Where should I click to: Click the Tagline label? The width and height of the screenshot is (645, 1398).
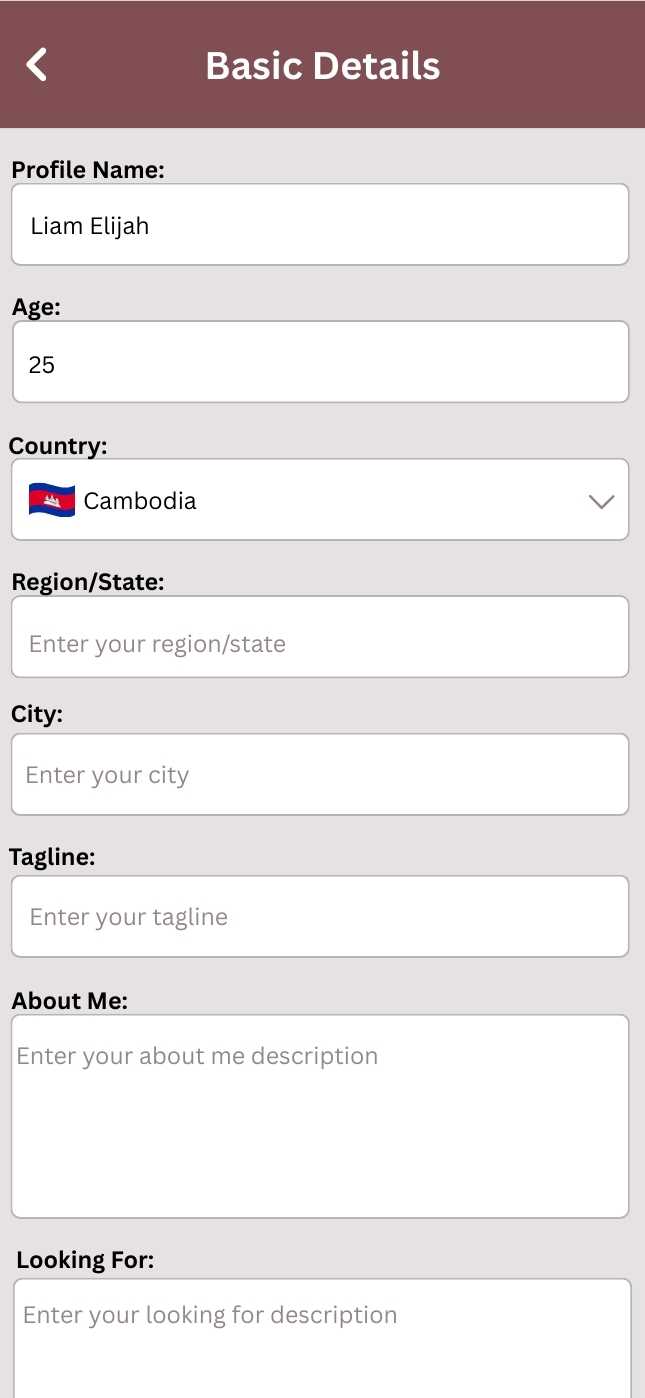[52, 857]
